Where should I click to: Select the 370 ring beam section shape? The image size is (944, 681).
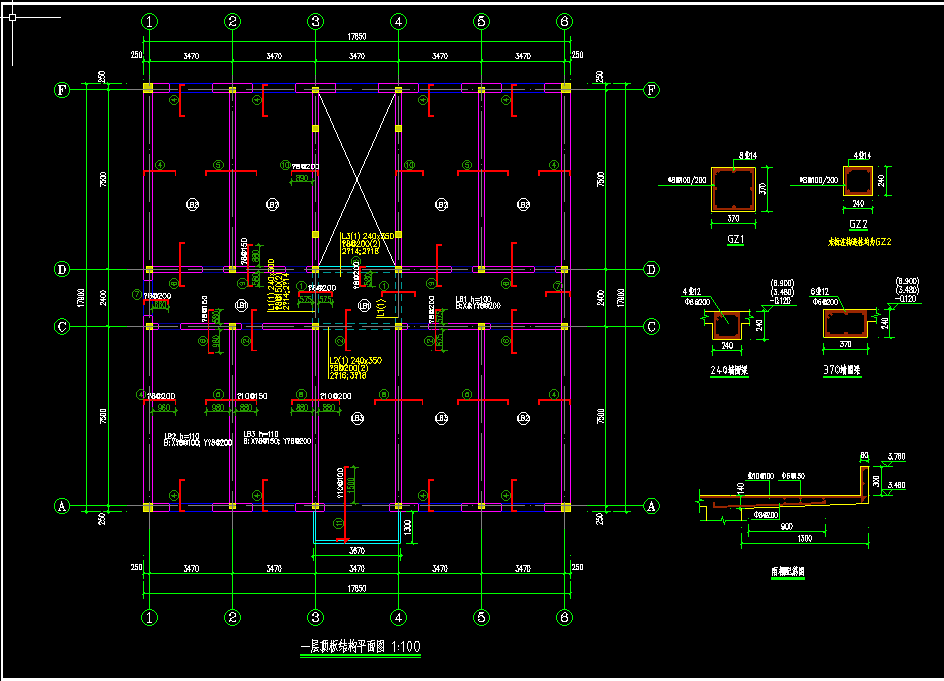[x=846, y=324]
